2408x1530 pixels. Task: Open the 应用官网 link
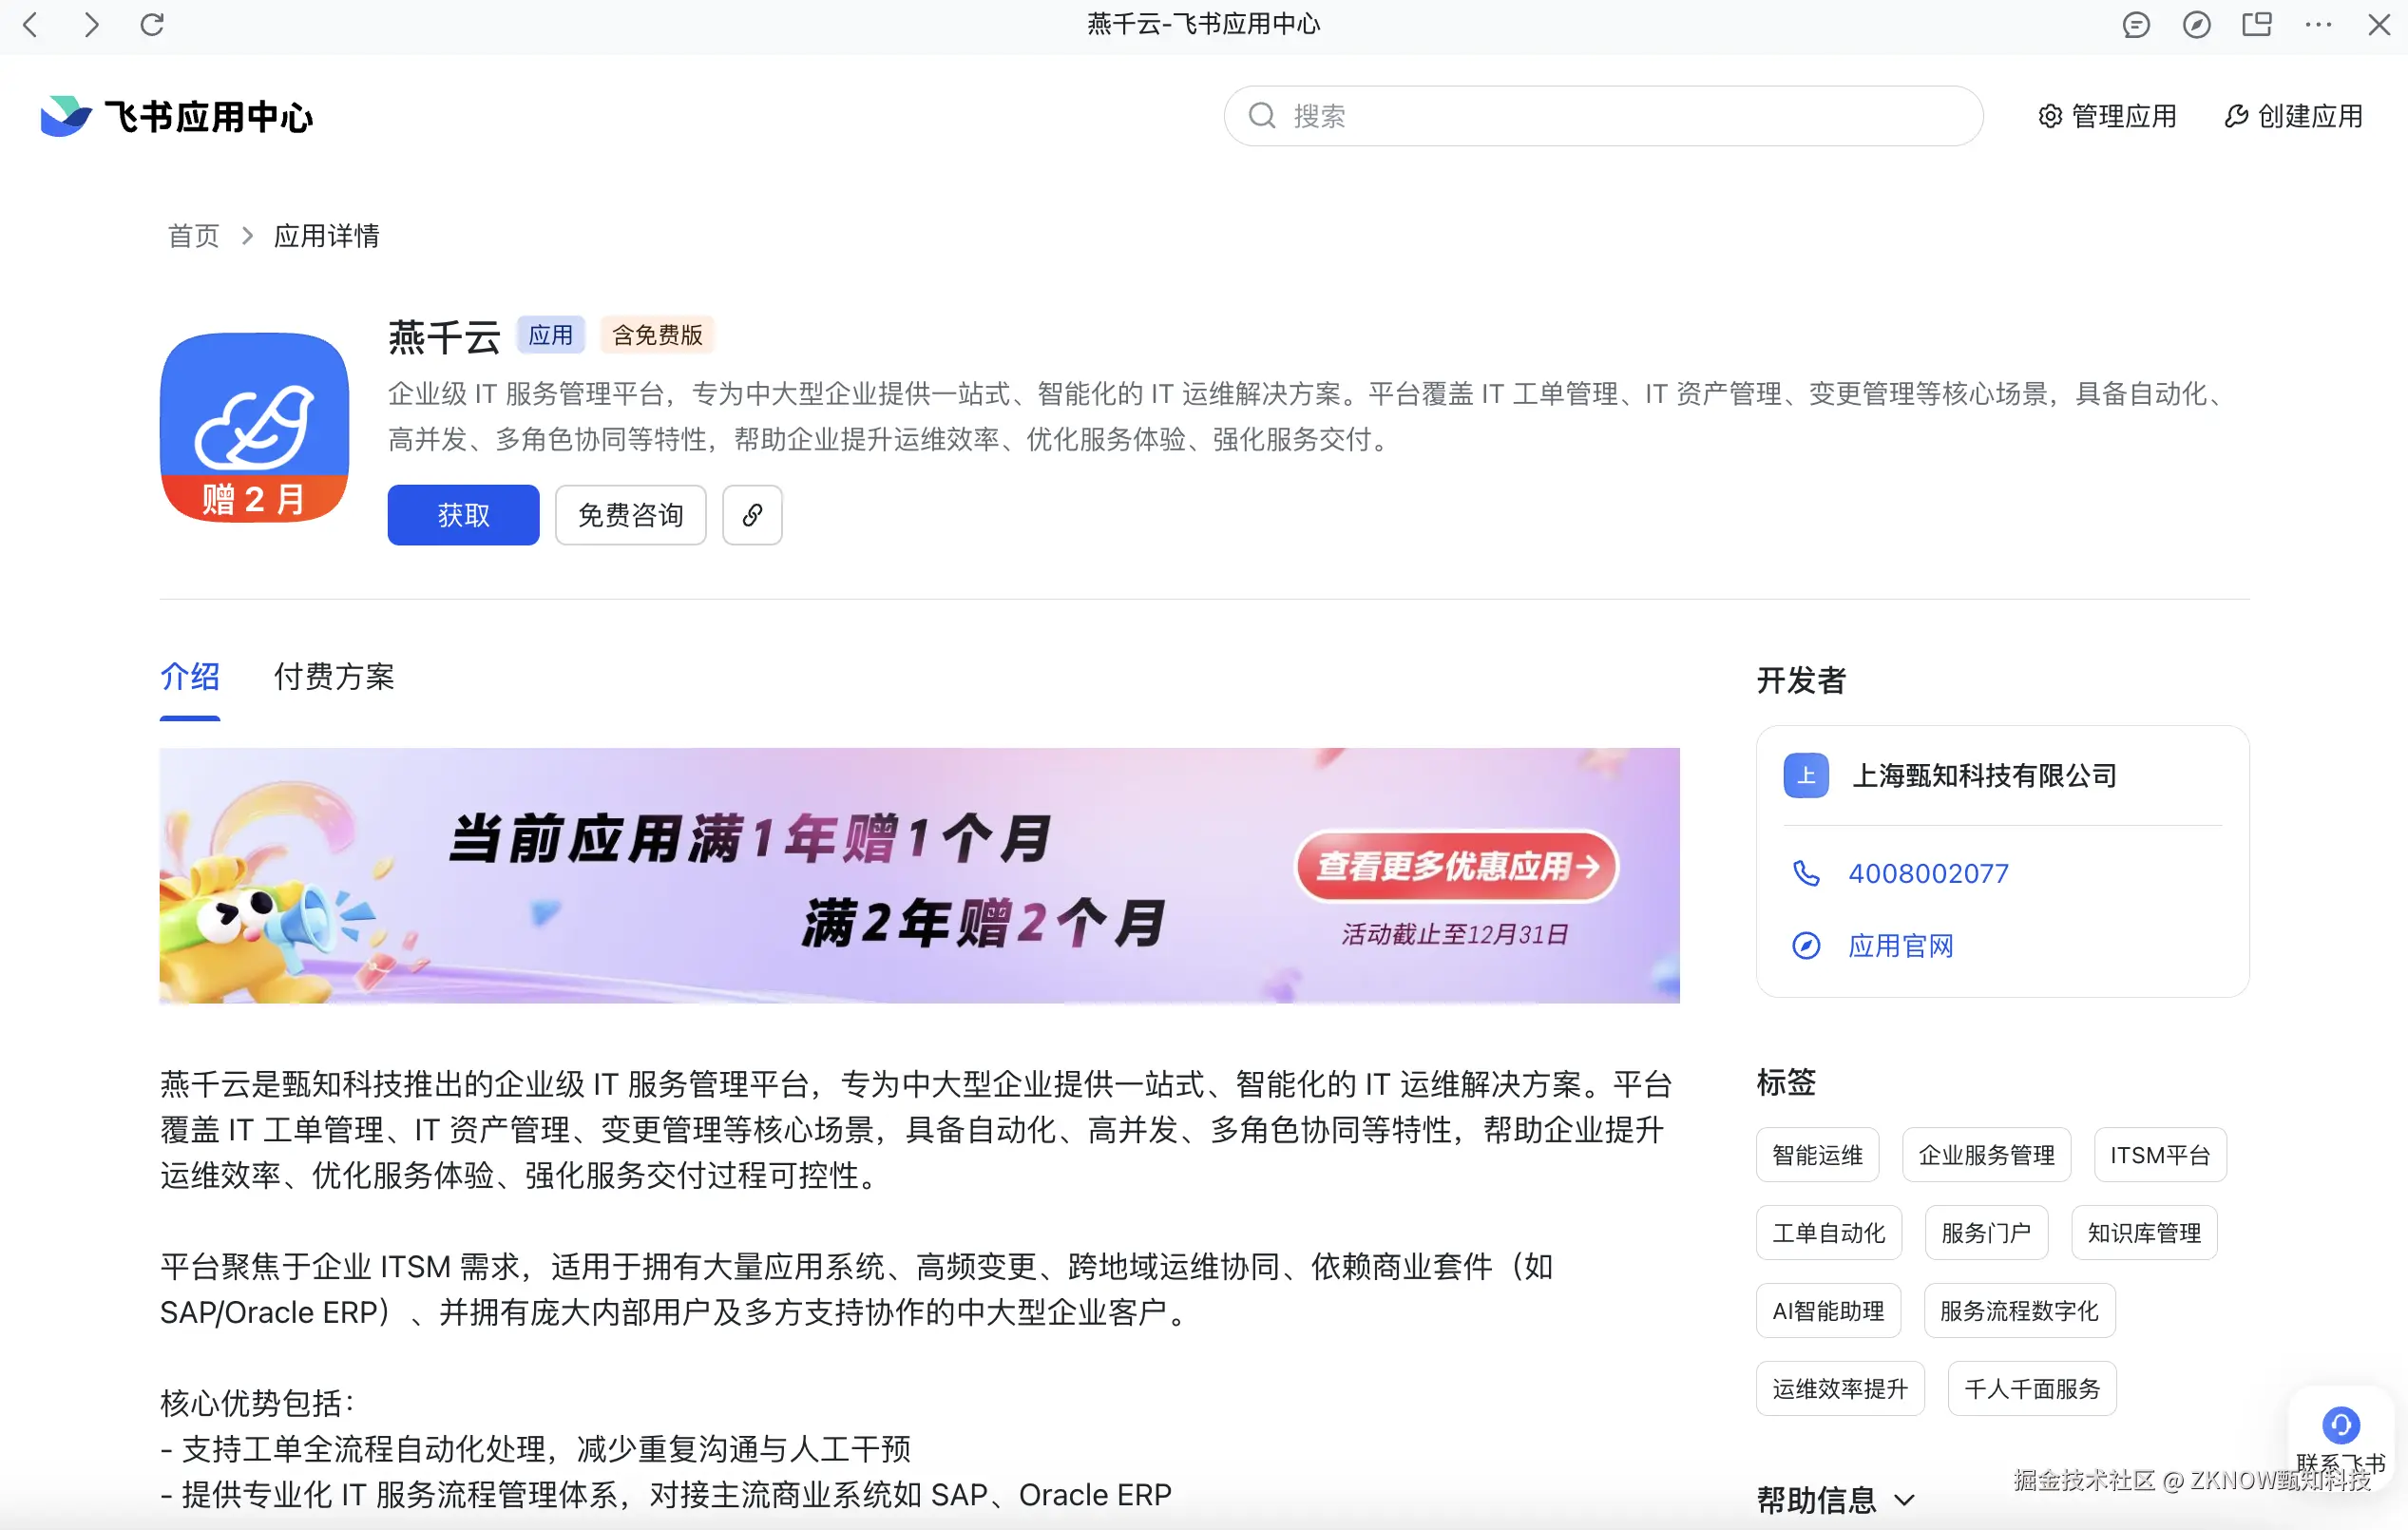pos(1900,946)
